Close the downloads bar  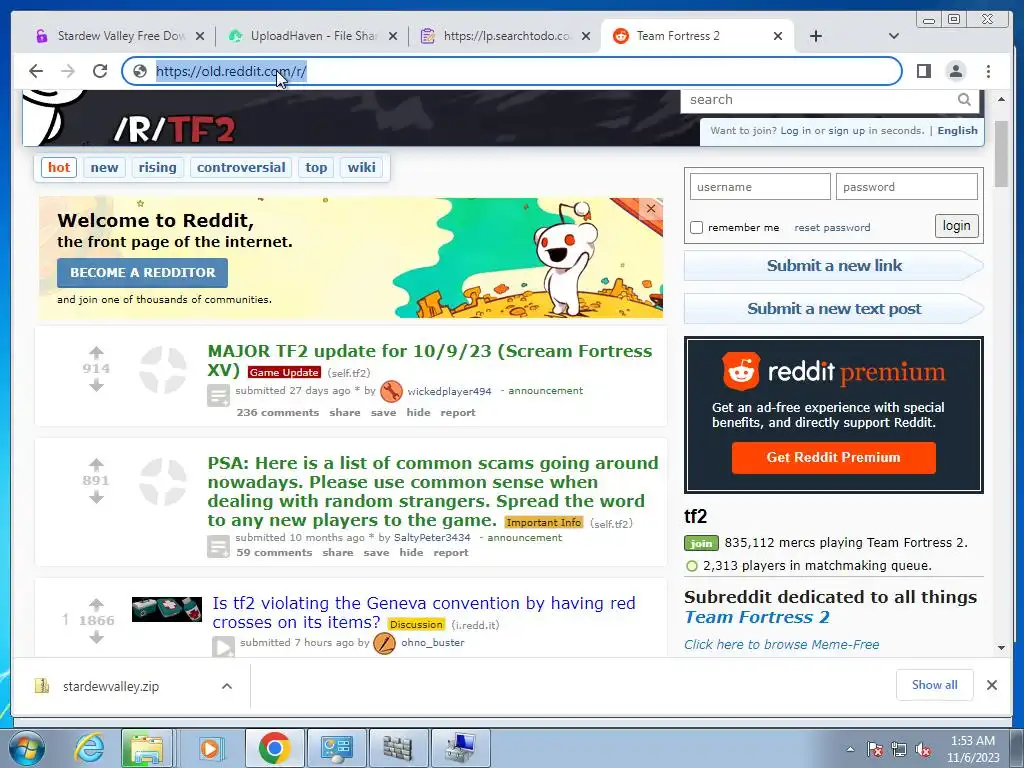[991, 685]
